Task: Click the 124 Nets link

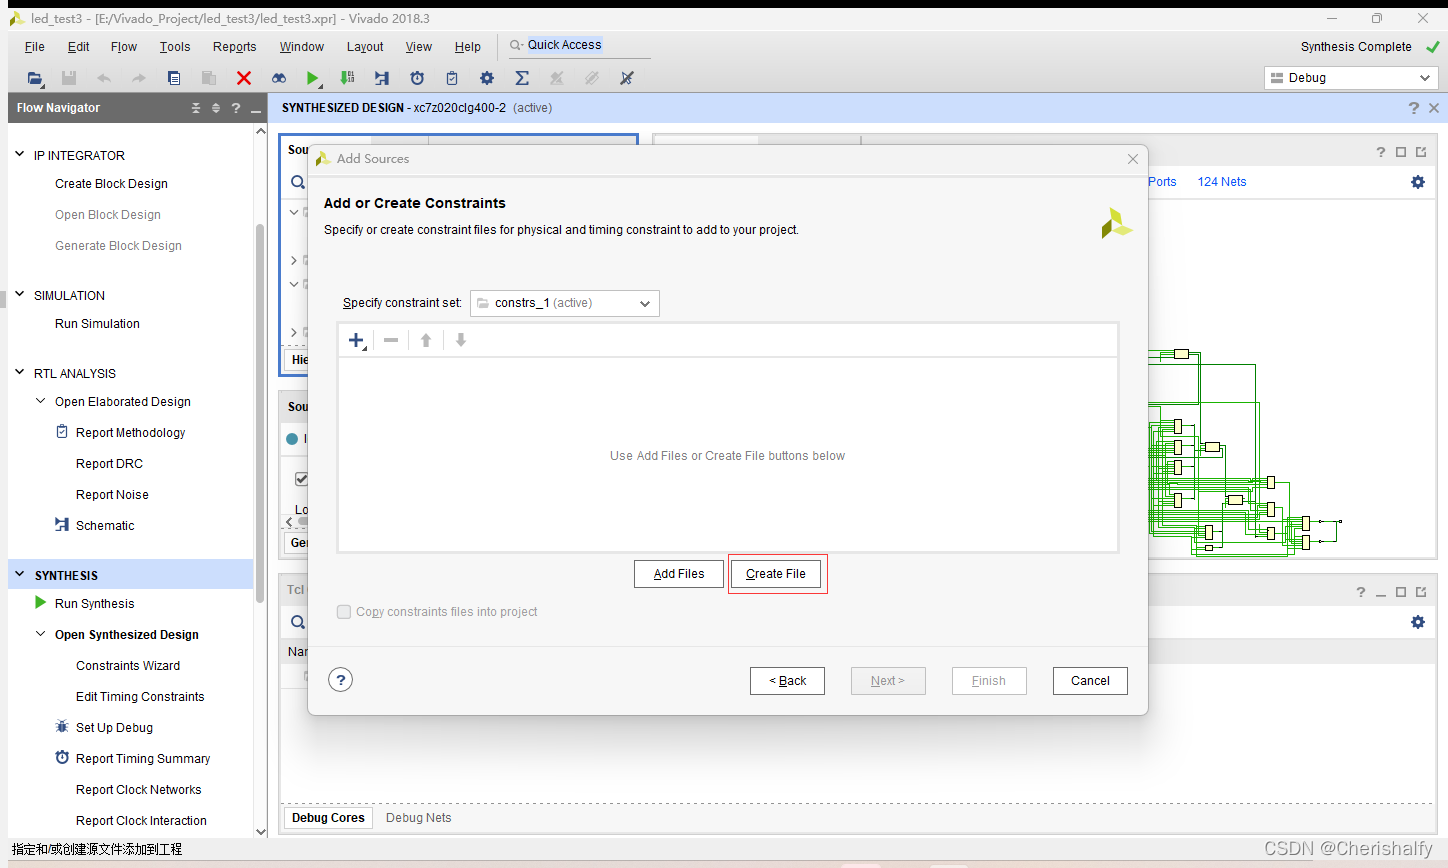Action: [1222, 182]
